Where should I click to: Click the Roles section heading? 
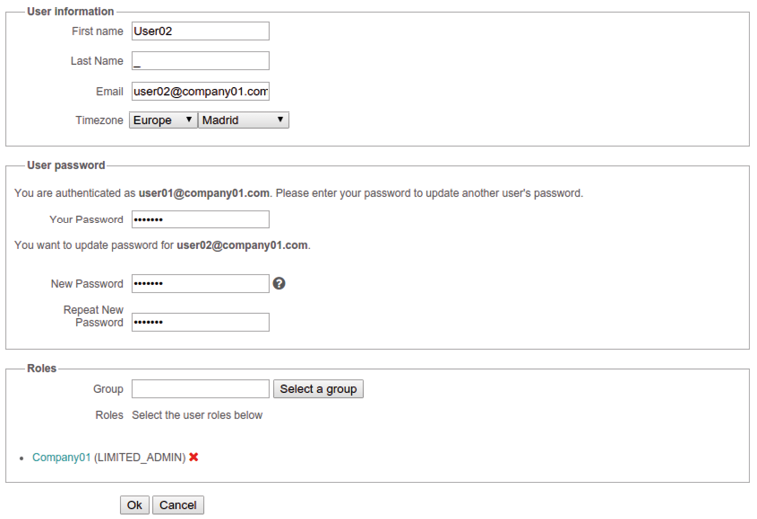(x=42, y=368)
